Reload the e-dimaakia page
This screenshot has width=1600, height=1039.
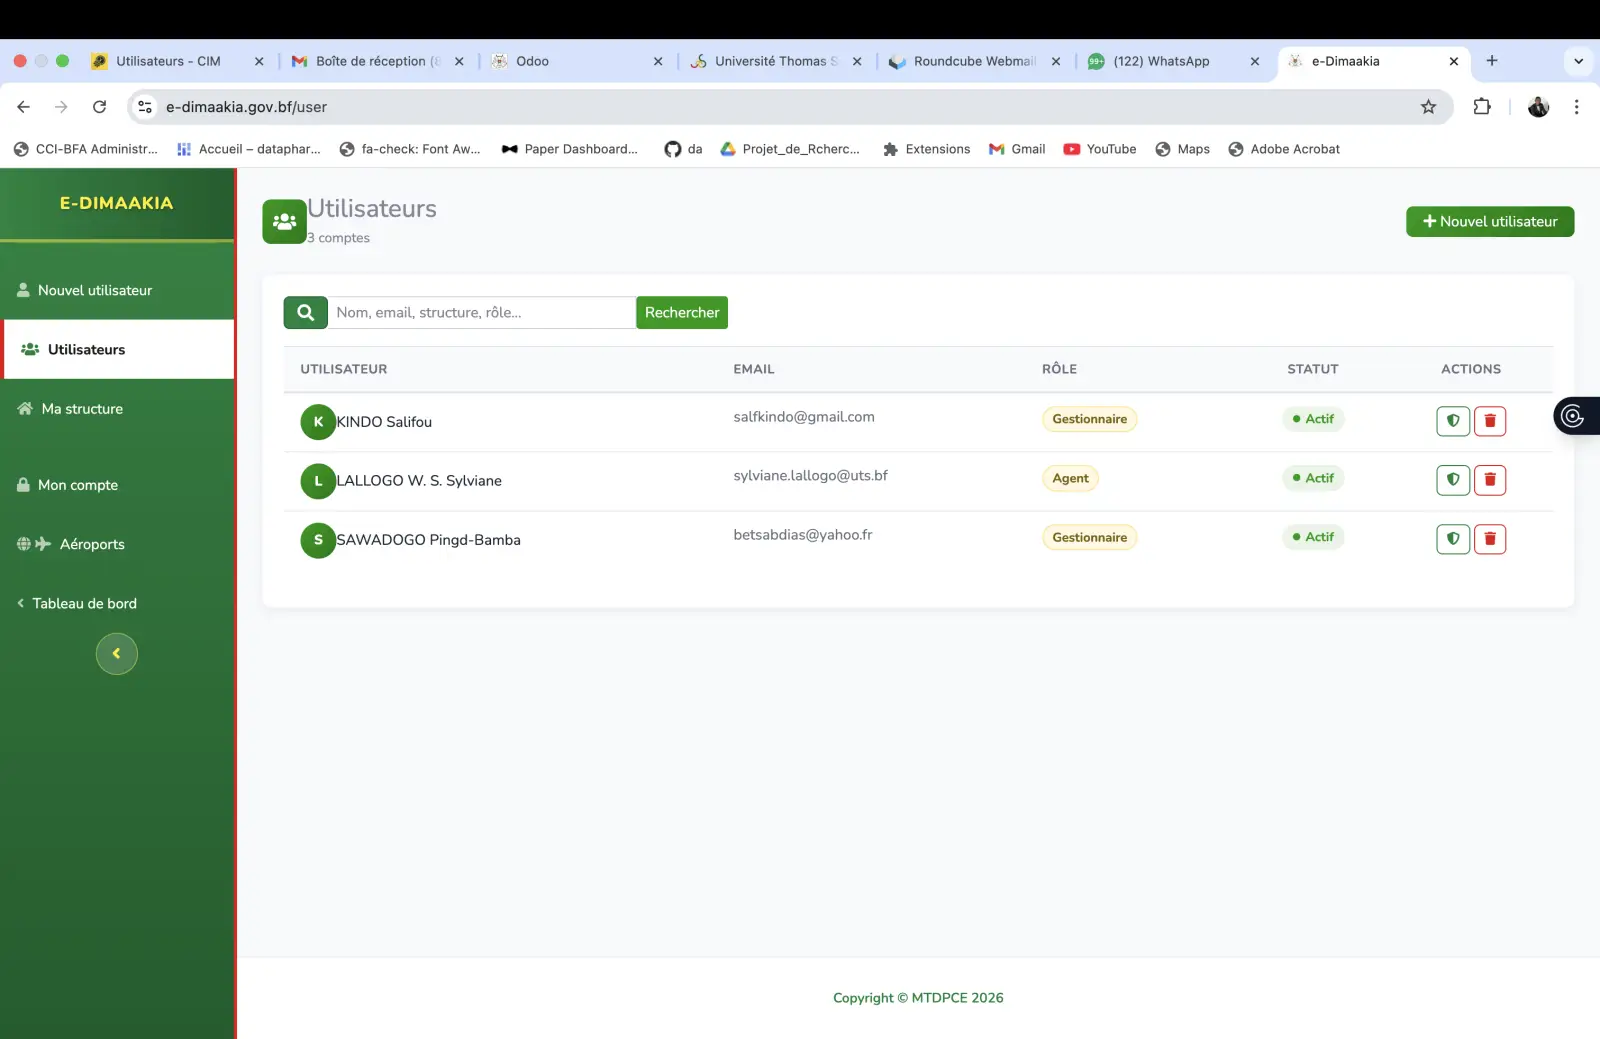click(x=99, y=107)
